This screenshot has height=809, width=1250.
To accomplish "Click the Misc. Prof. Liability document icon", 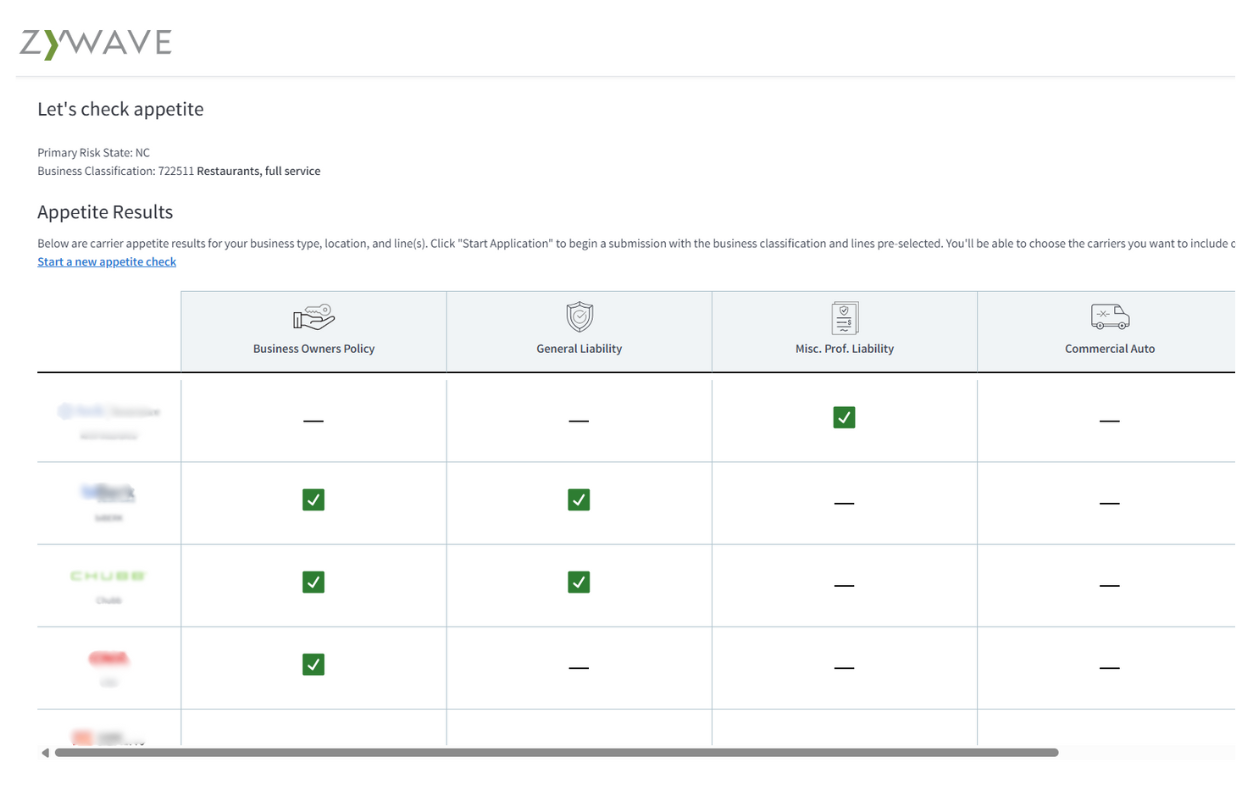I will coord(844,318).
